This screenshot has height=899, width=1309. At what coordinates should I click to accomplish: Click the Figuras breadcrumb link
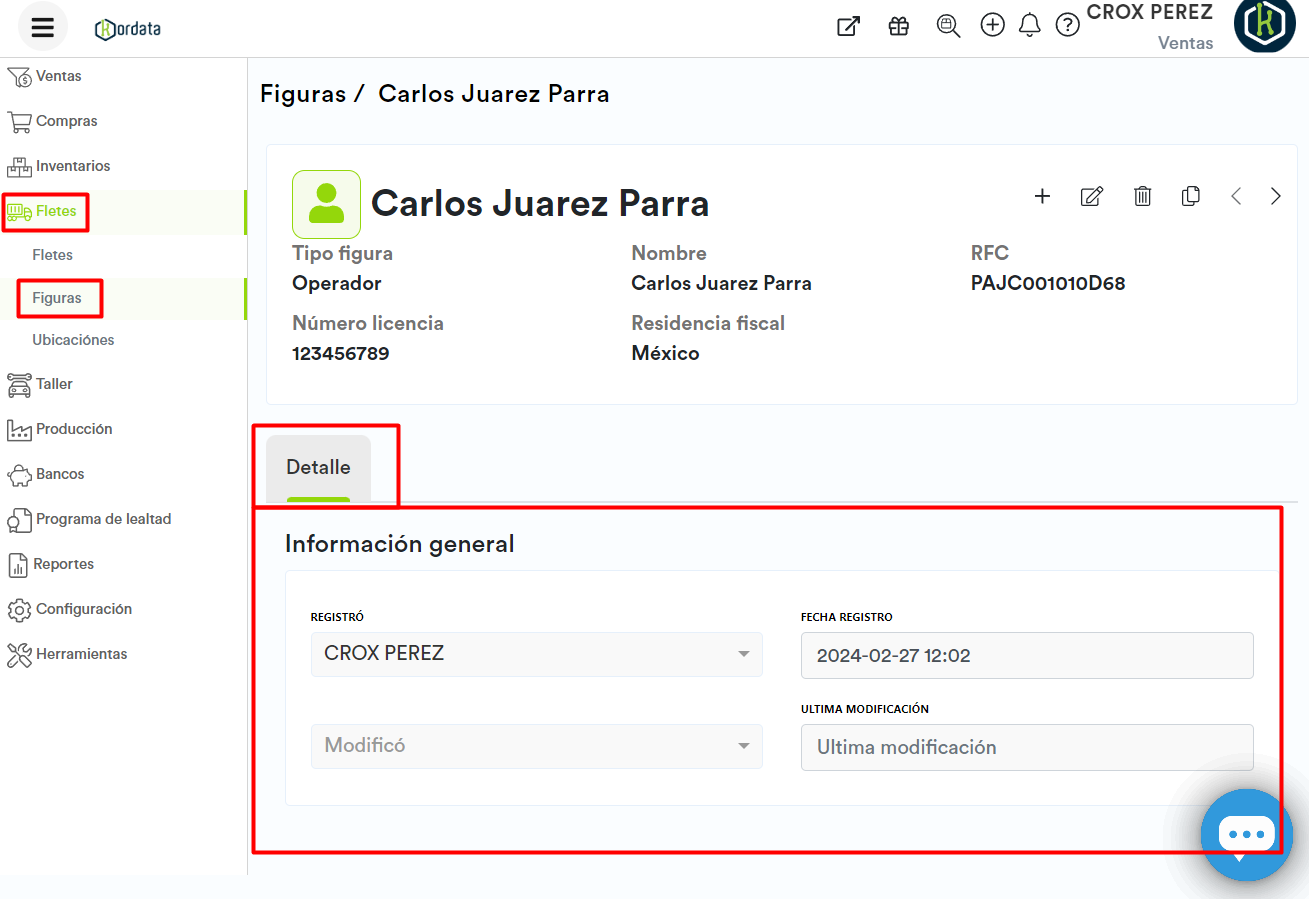point(302,94)
